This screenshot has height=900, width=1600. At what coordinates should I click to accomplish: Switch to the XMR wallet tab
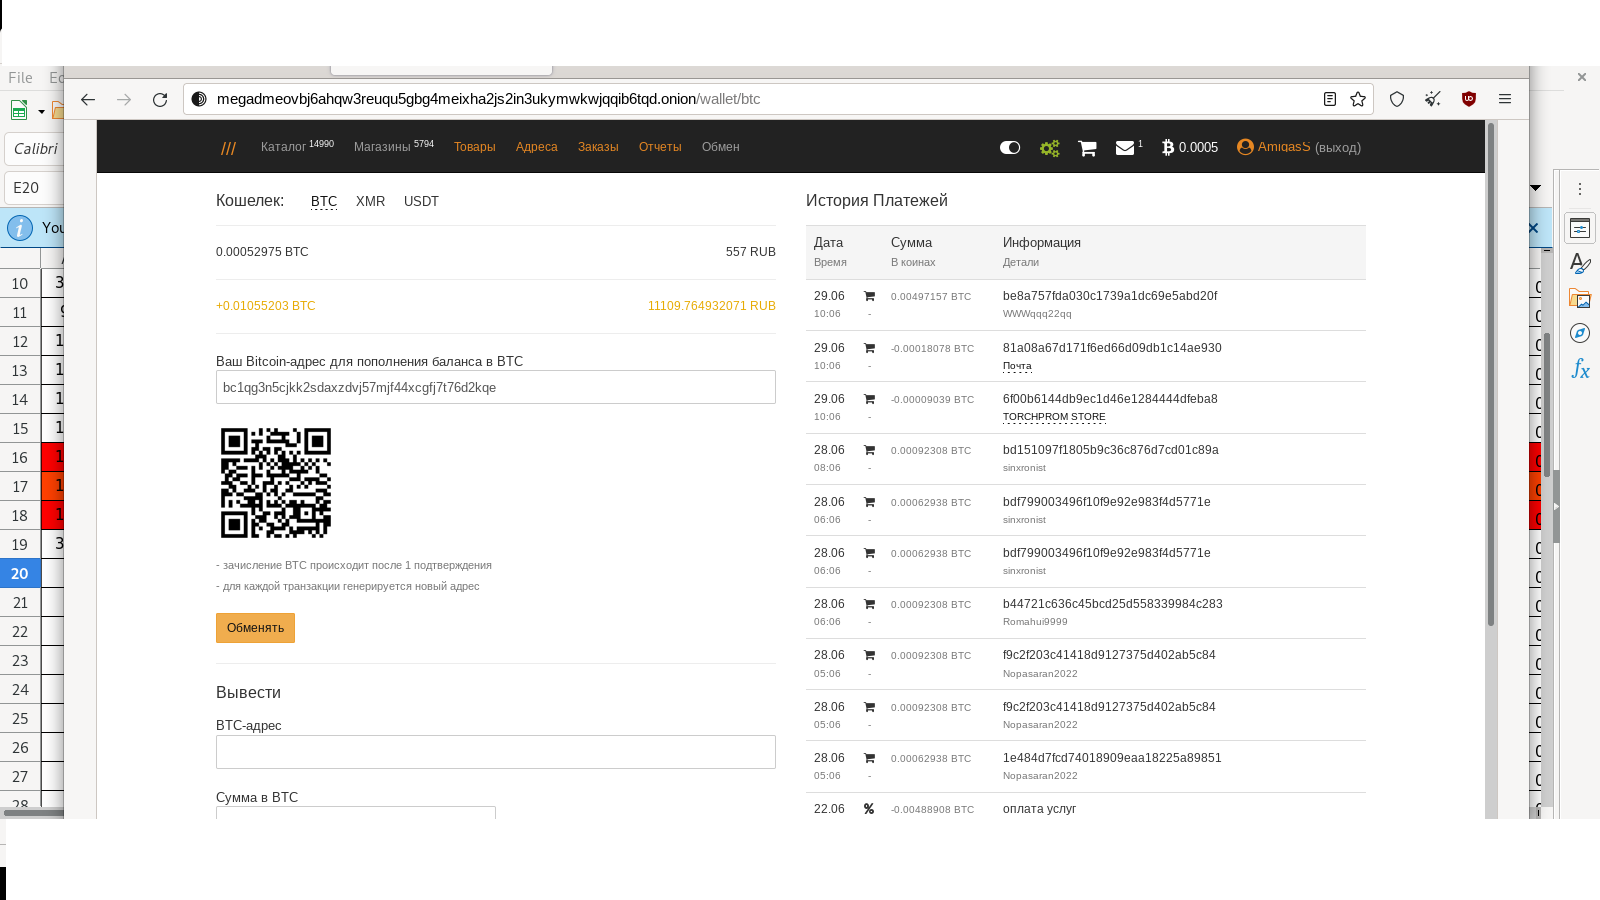coord(370,201)
